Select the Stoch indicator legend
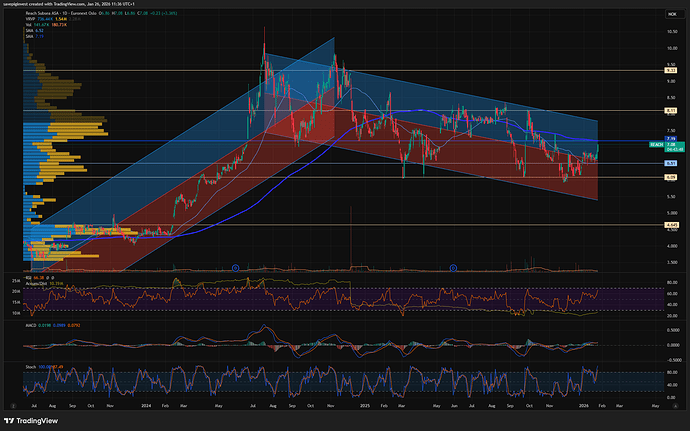This screenshot has height=431, width=690. 13,368
